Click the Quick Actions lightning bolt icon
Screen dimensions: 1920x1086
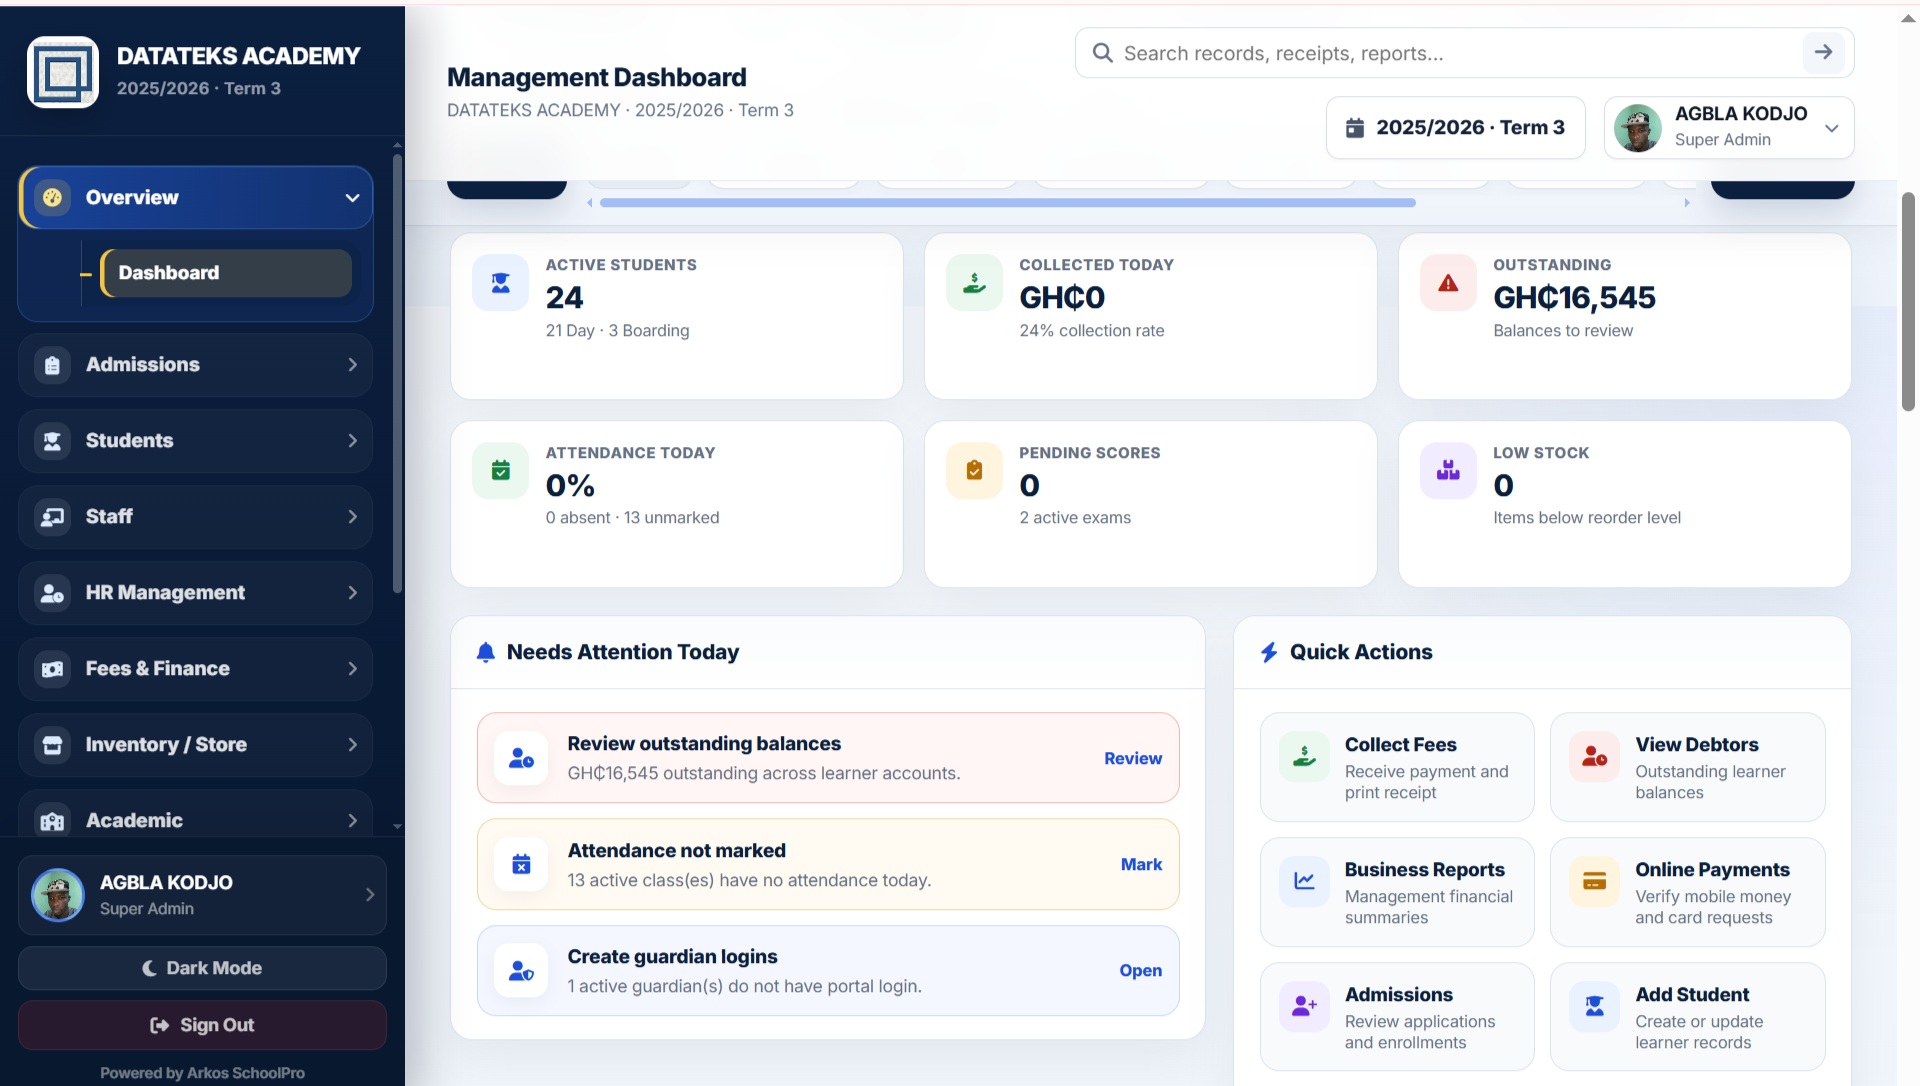1269,652
